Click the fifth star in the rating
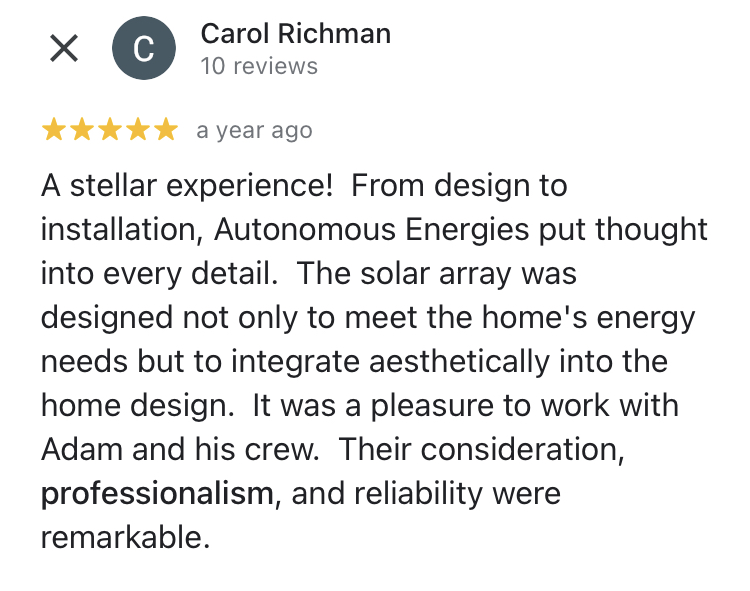Viewport: 750px width, 591px height. [x=165, y=130]
